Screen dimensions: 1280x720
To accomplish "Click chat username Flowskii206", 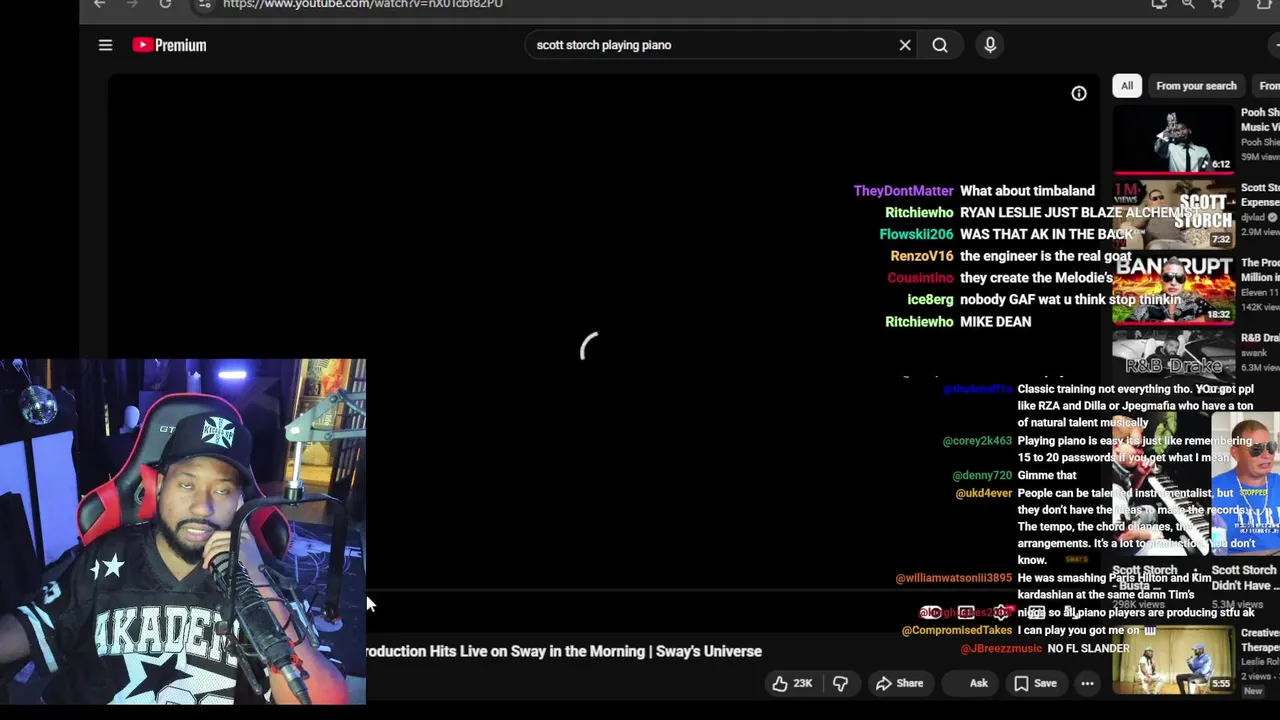I will (x=916, y=234).
